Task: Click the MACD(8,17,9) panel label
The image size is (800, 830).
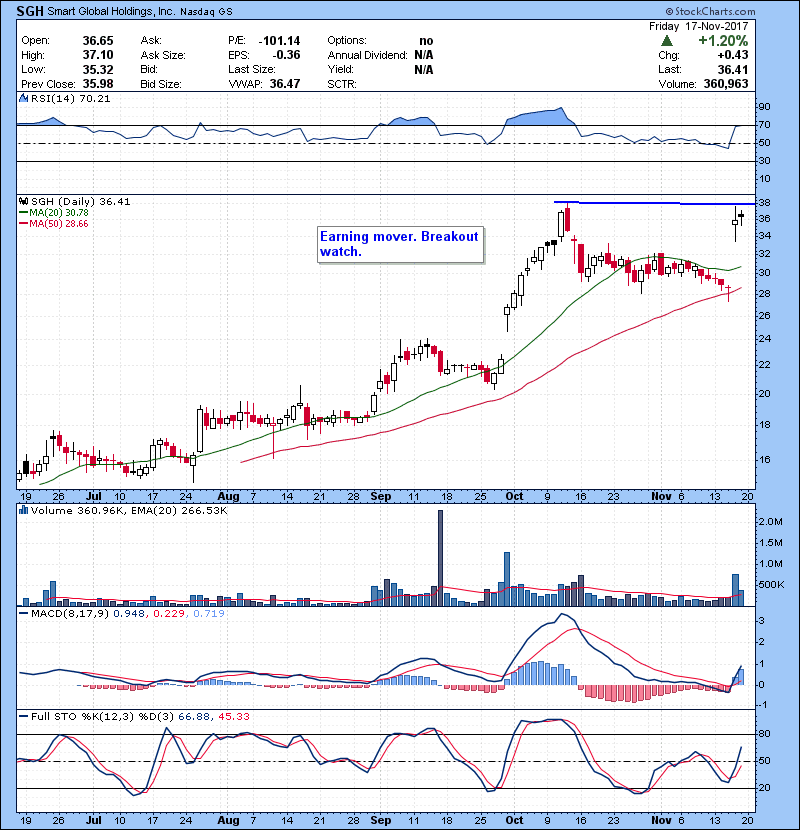Action: click(70, 614)
